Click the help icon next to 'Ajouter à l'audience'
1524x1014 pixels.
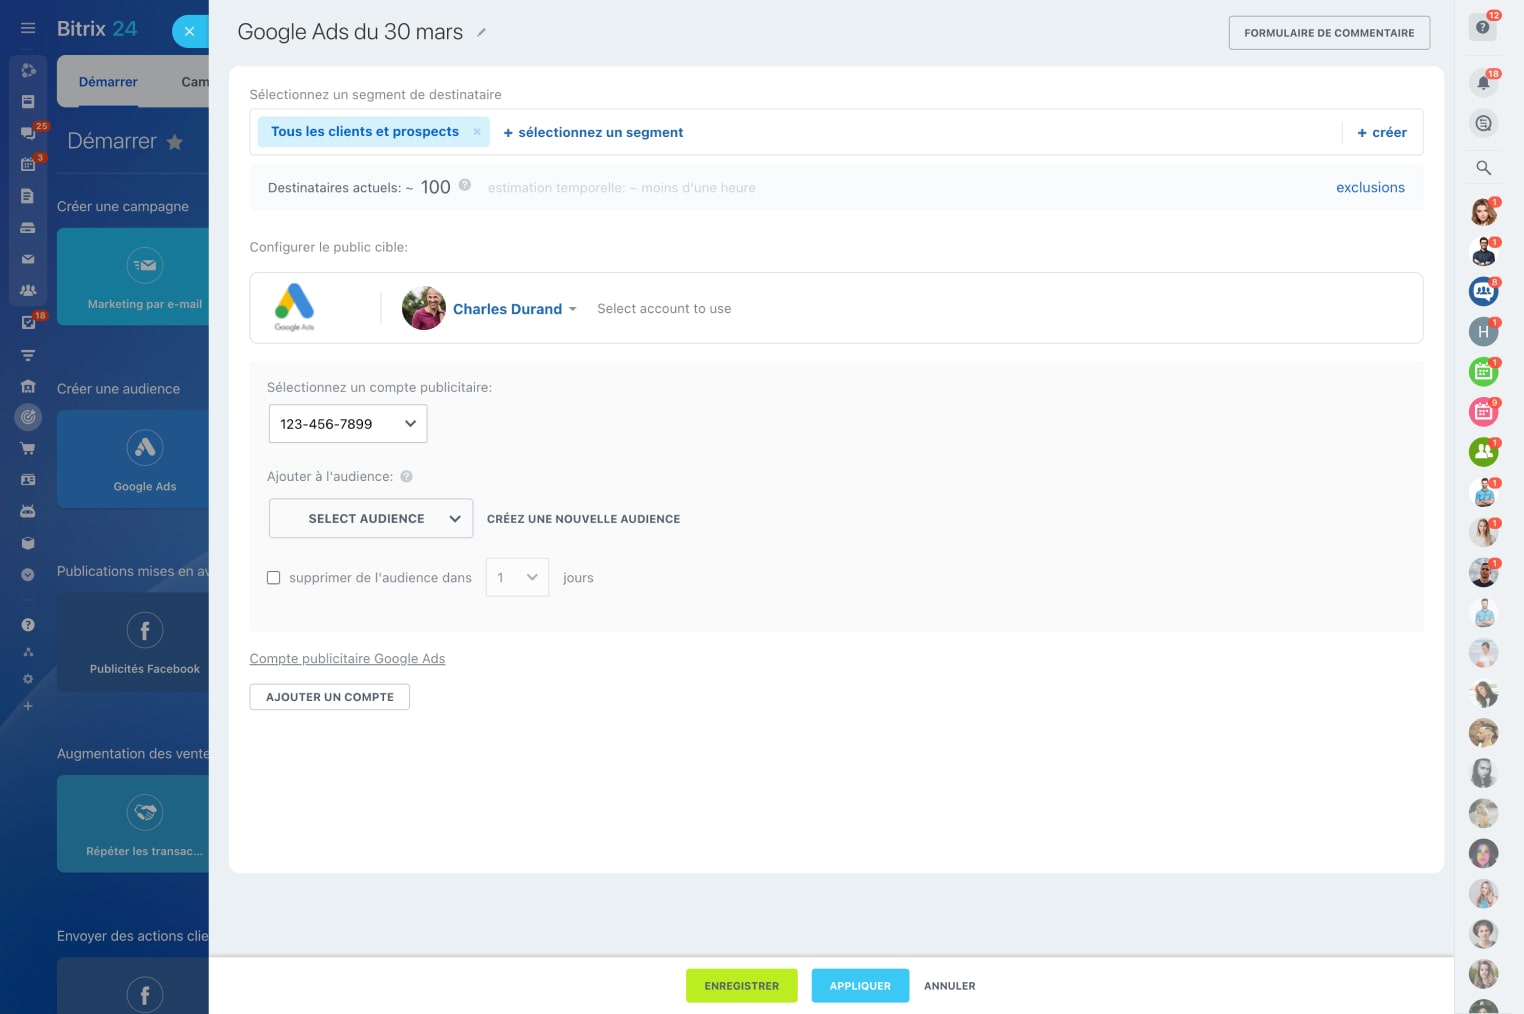click(x=407, y=477)
